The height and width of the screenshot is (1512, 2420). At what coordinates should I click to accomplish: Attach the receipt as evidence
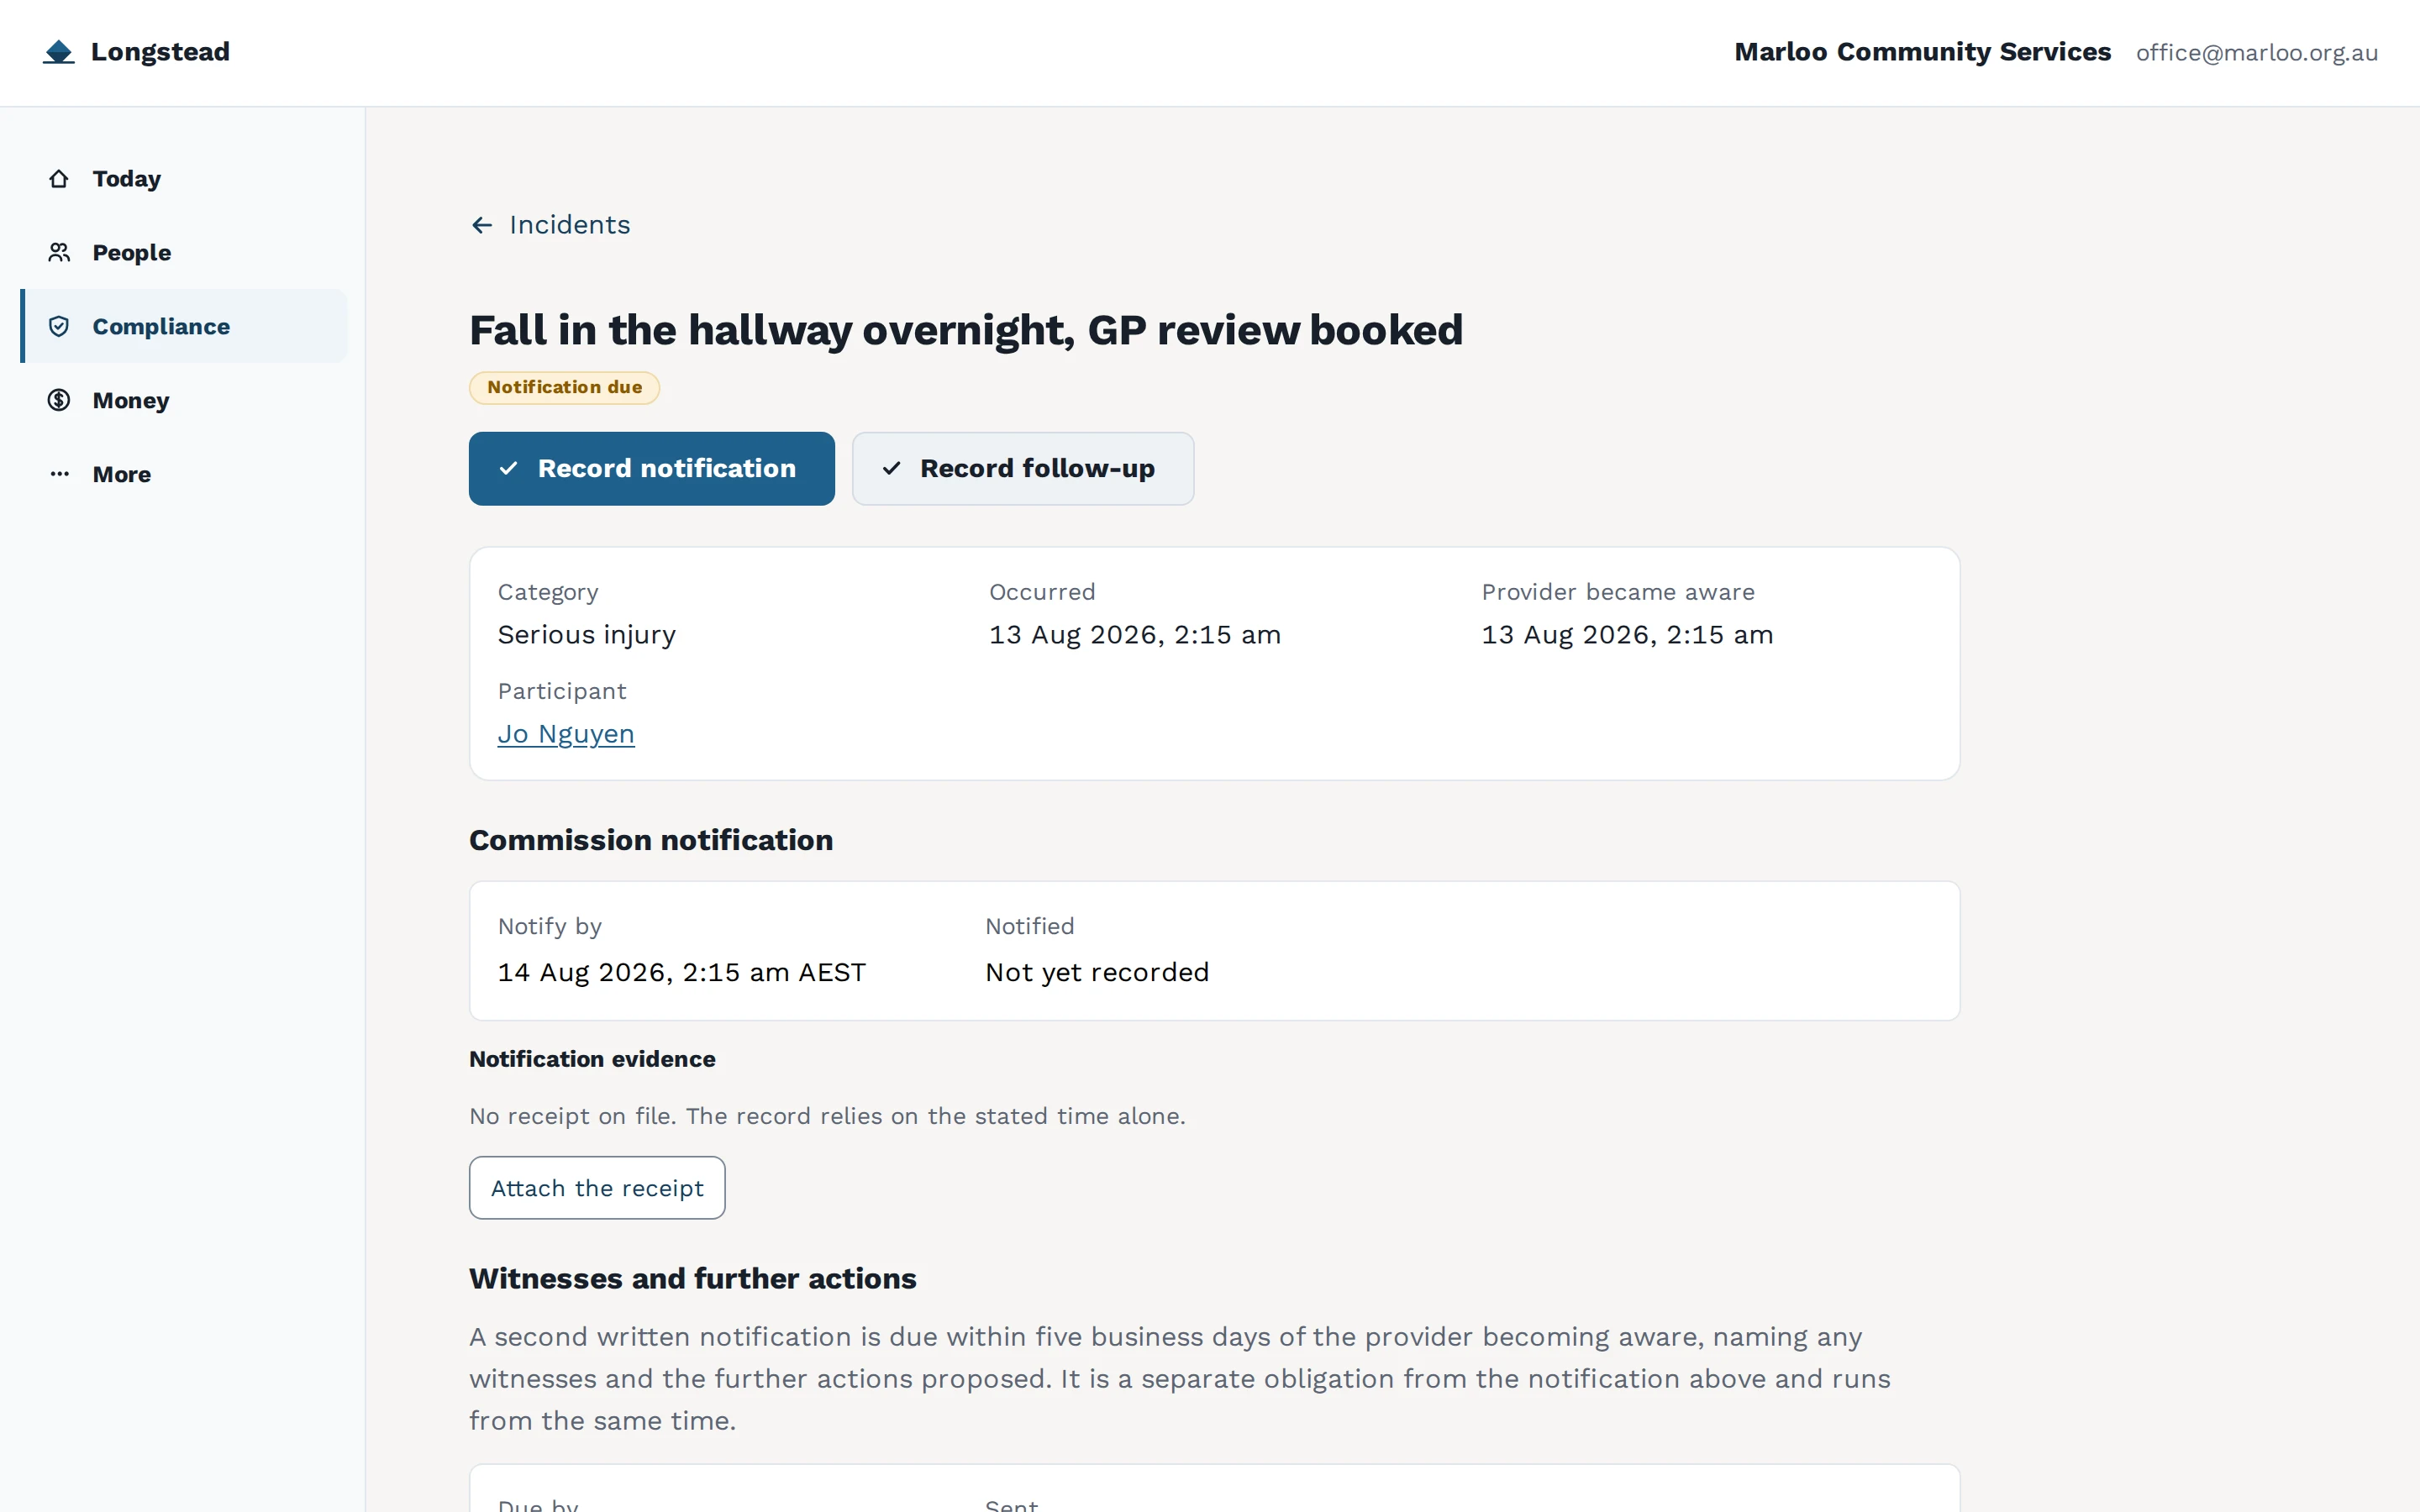tap(597, 1188)
